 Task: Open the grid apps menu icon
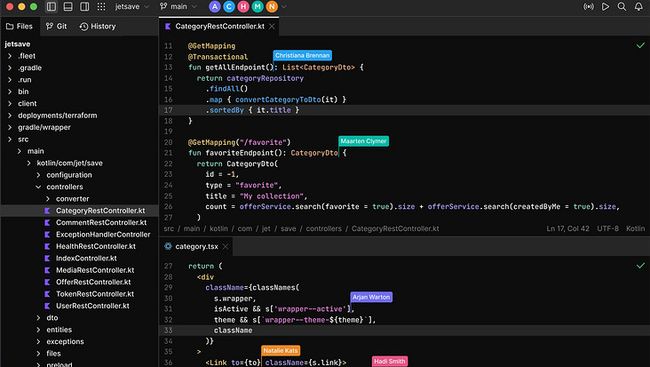click(x=101, y=7)
